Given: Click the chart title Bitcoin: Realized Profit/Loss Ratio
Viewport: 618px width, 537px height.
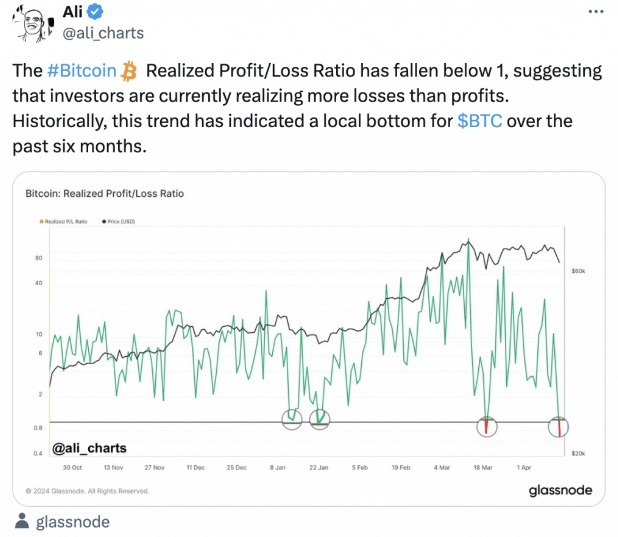Looking at the screenshot, I should (104, 193).
